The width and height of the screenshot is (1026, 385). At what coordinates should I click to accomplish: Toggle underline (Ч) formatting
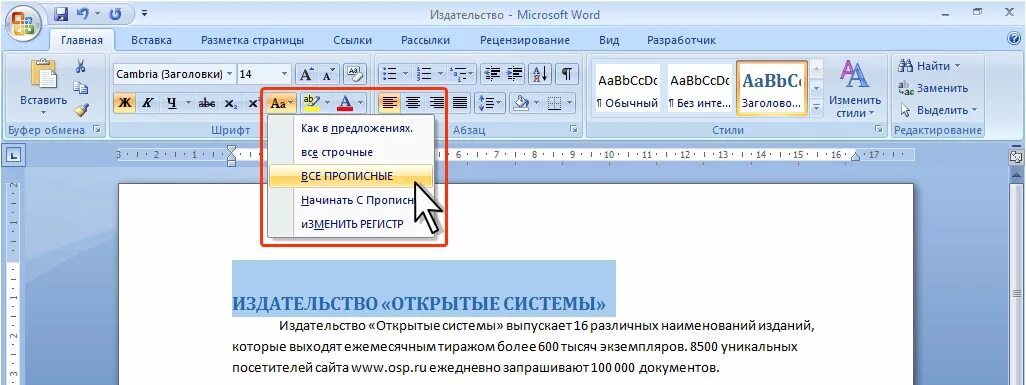pos(171,103)
